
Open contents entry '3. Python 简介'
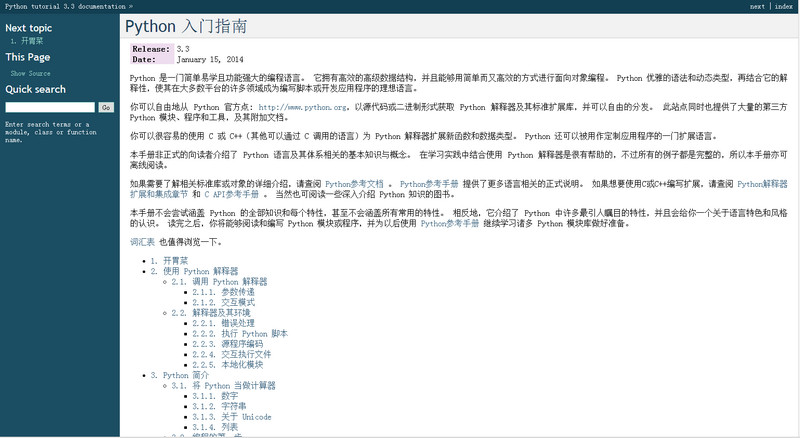(x=180, y=375)
